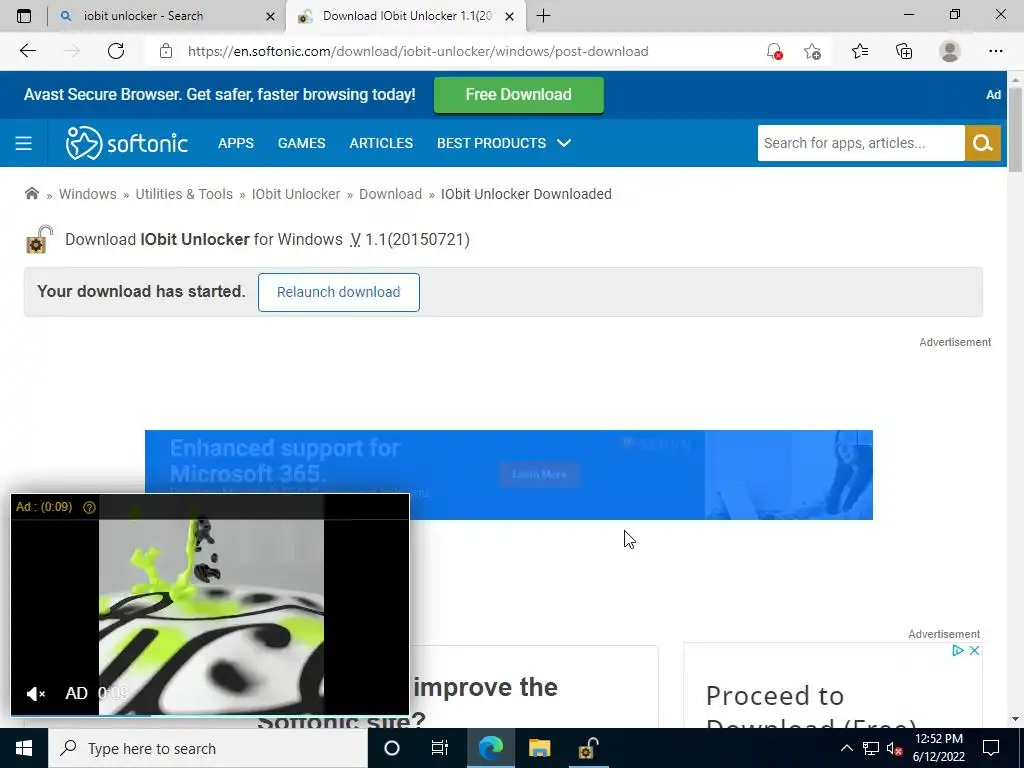1024x768 pixels.
Task: Open the taskbar clock and date
Action: click(x=938, y=748)
